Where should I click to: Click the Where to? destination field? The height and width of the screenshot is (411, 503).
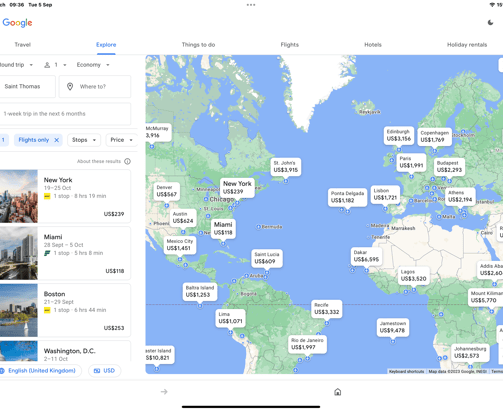coord(95,86)
